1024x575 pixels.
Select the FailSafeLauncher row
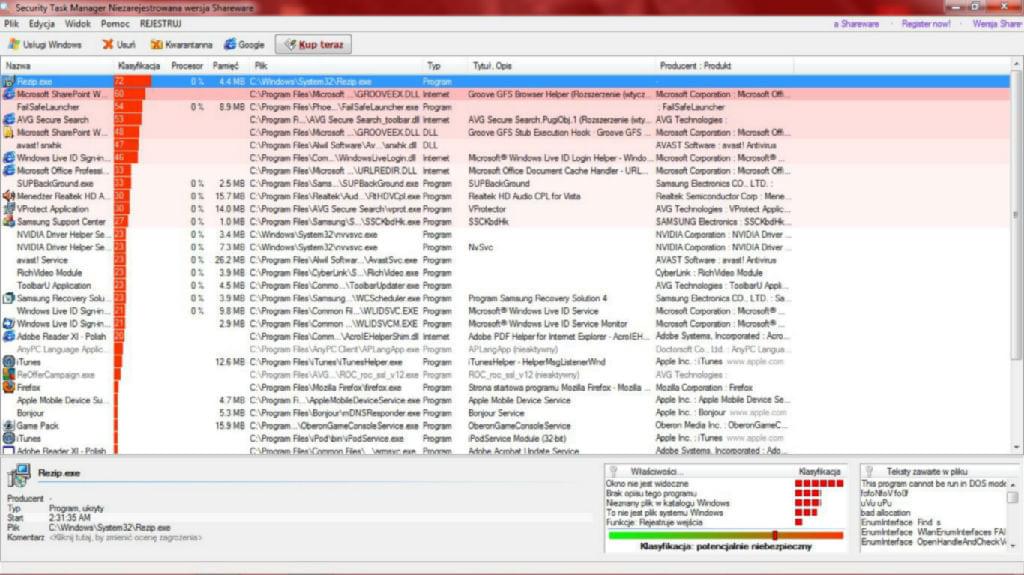point(506,107)
